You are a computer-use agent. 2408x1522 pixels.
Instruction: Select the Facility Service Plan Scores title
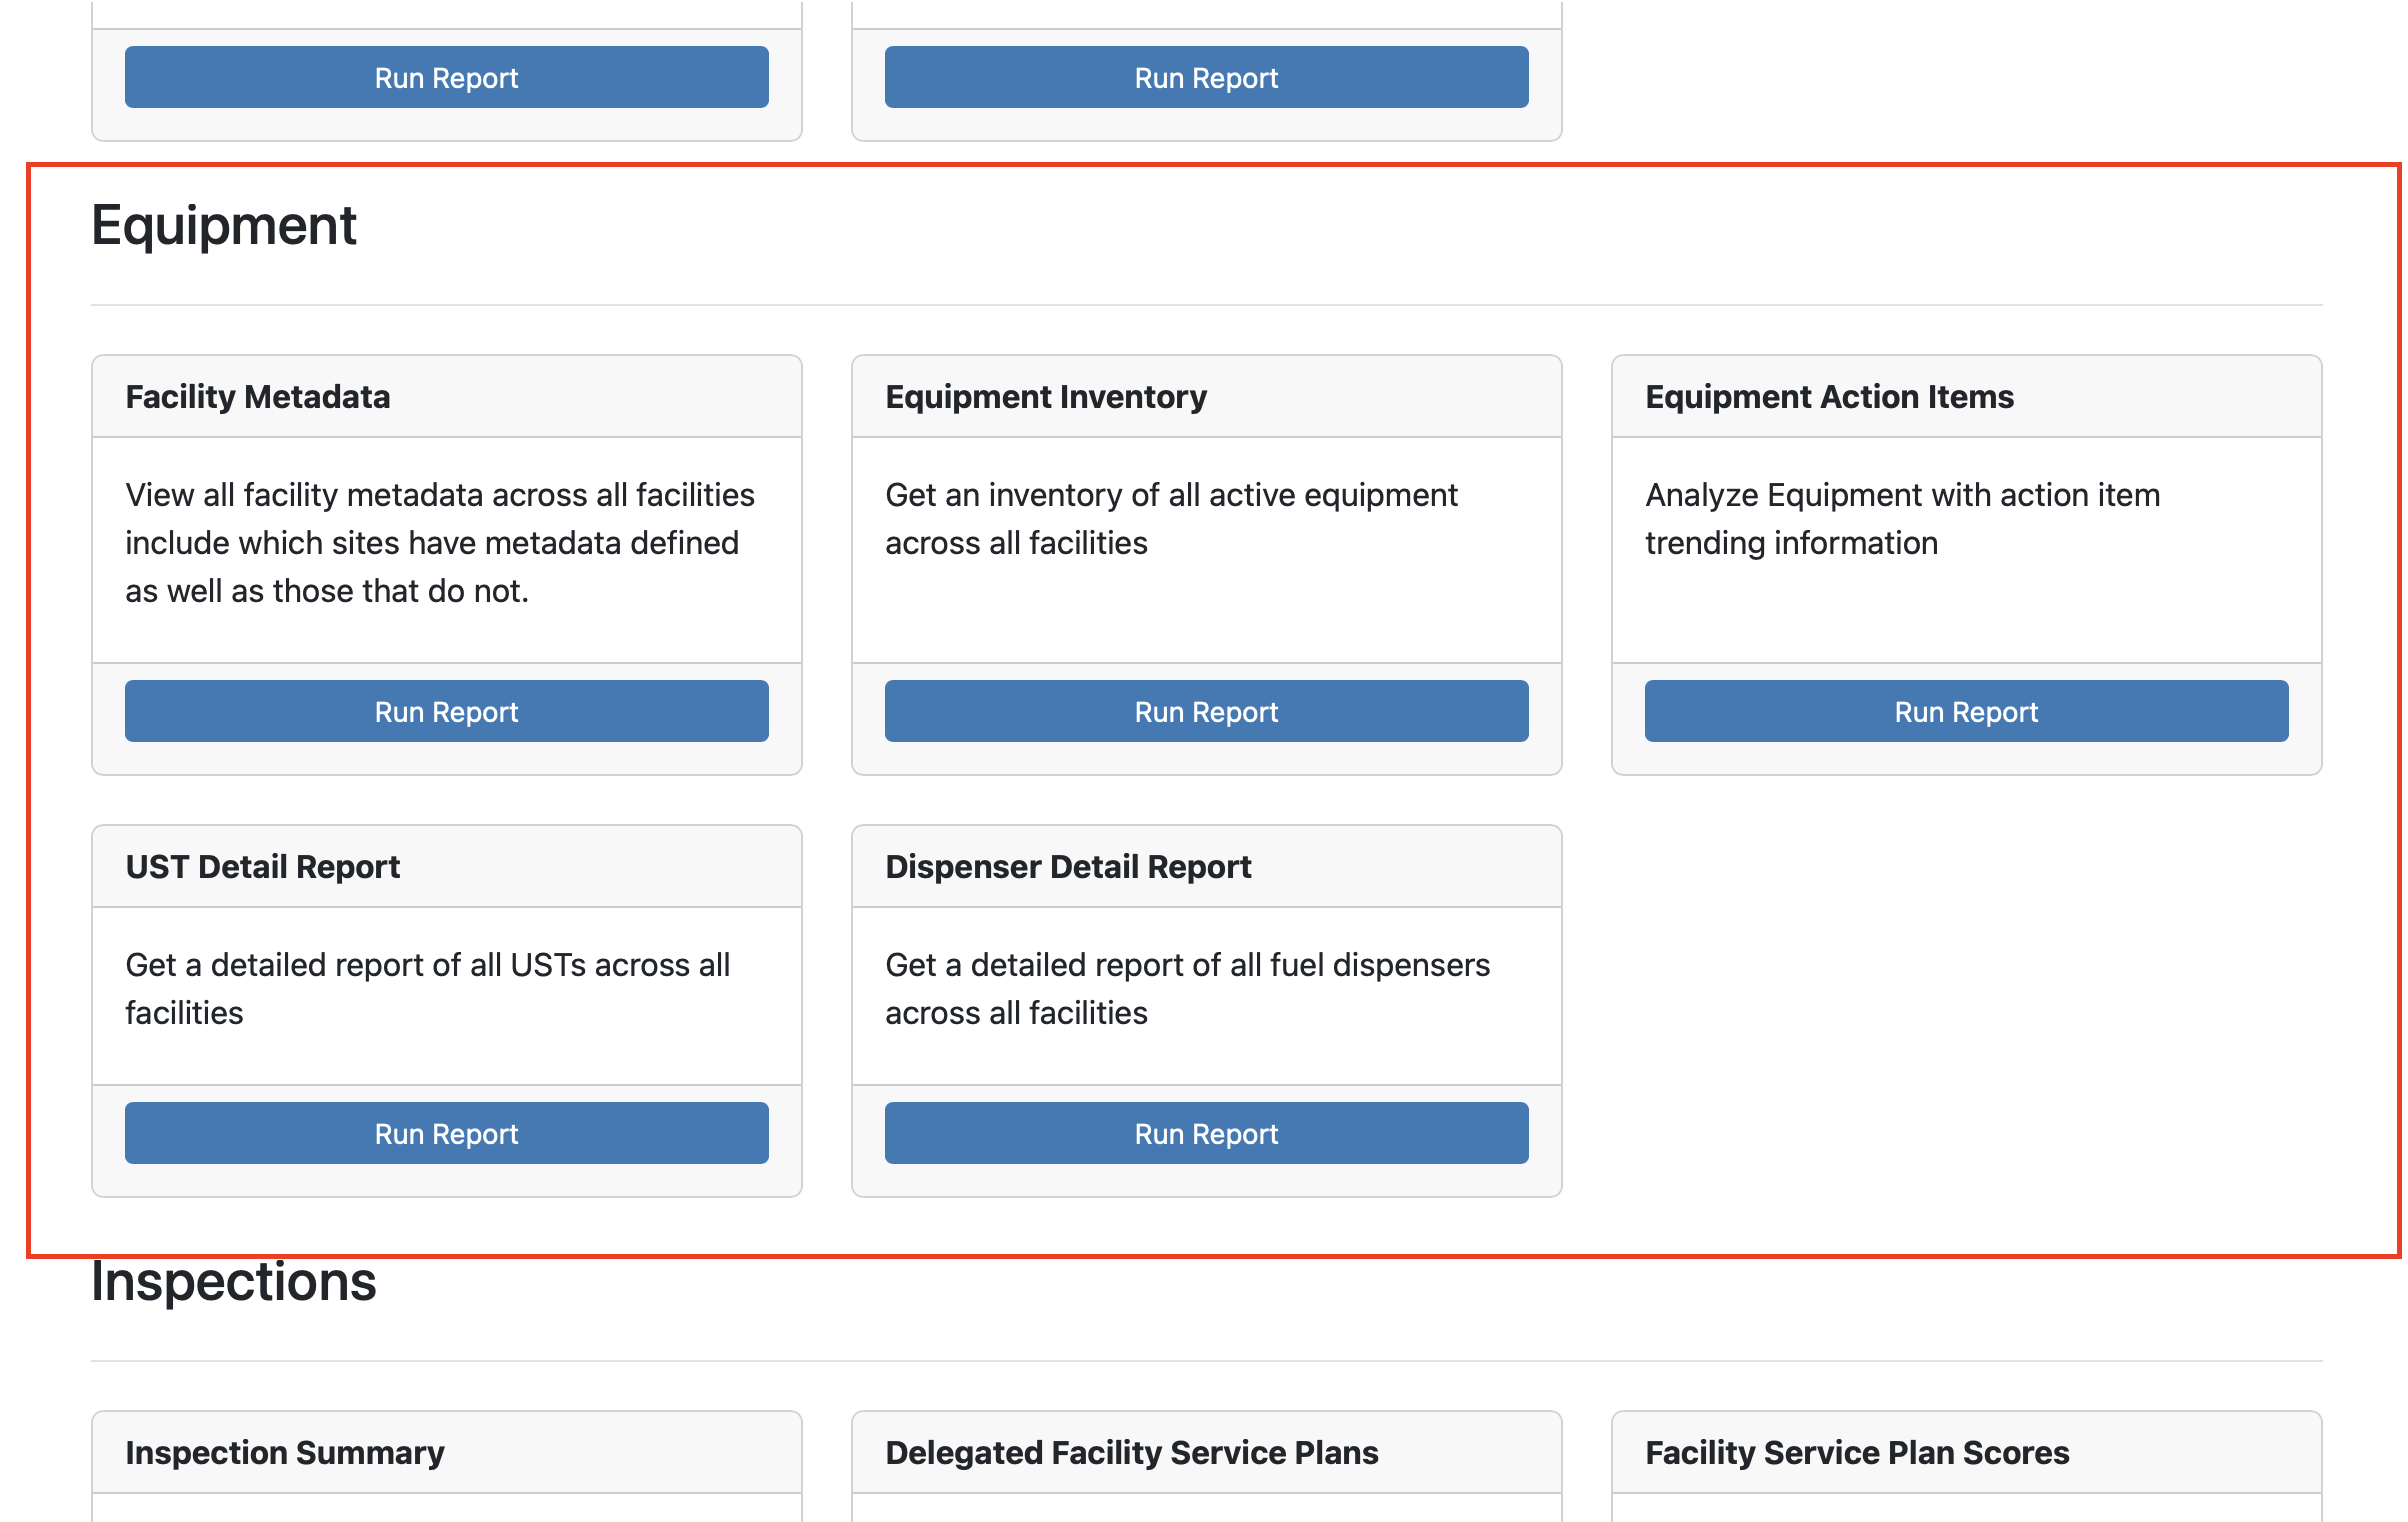click(1857, 1453)
